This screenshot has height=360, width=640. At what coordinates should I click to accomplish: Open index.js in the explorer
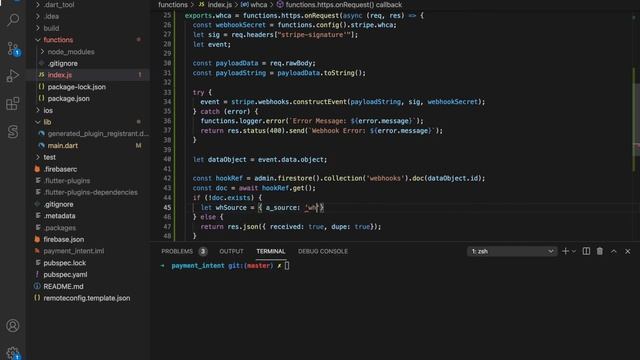click(60, 75)
